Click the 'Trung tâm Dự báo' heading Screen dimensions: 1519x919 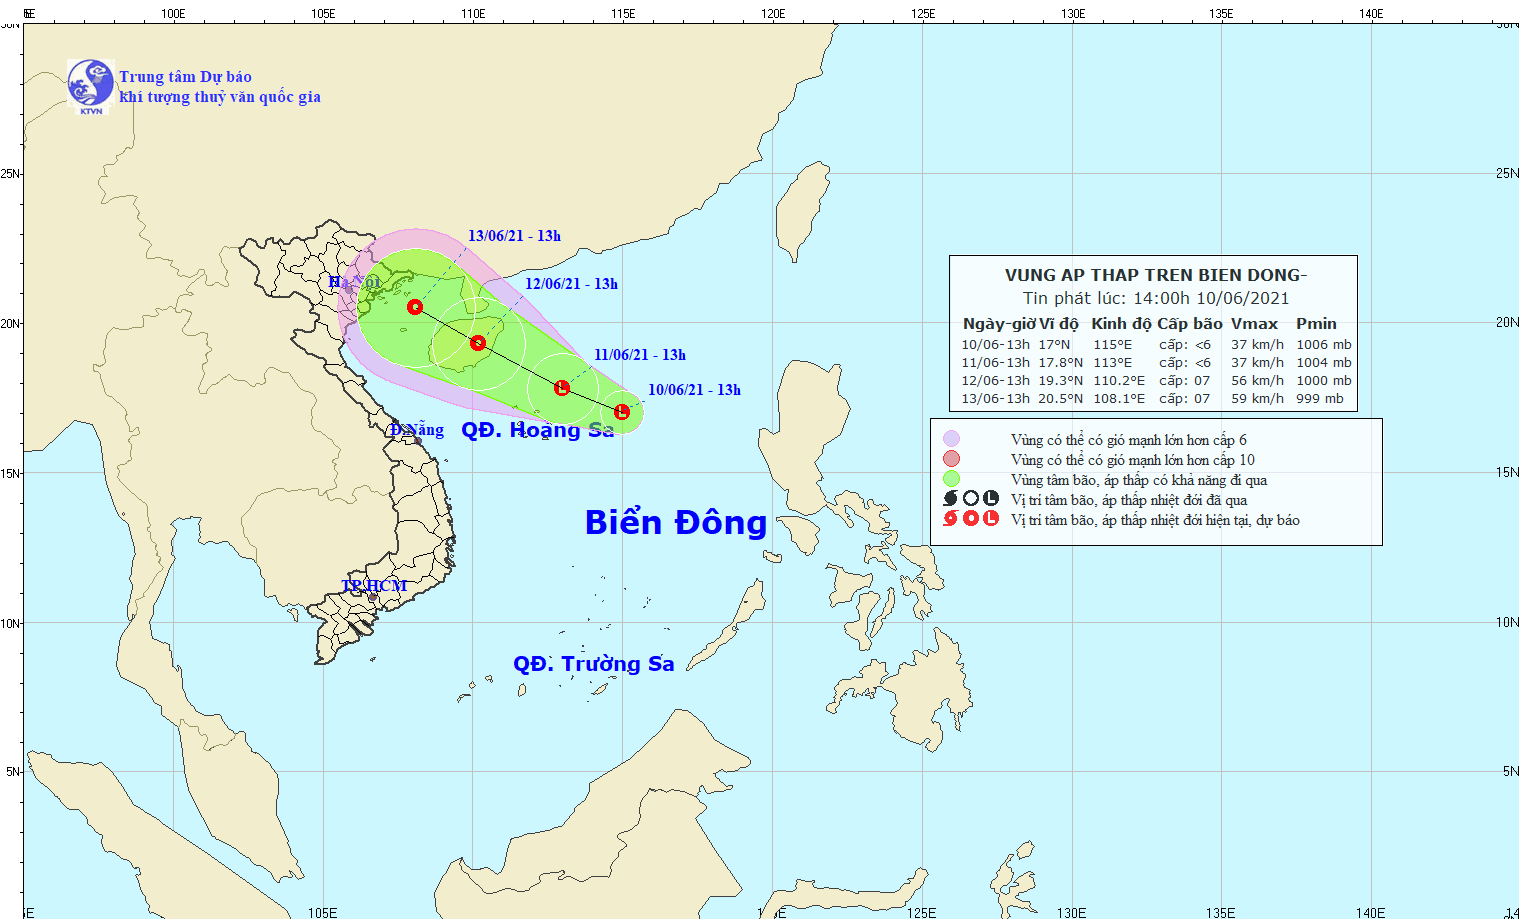click(186, 77)
